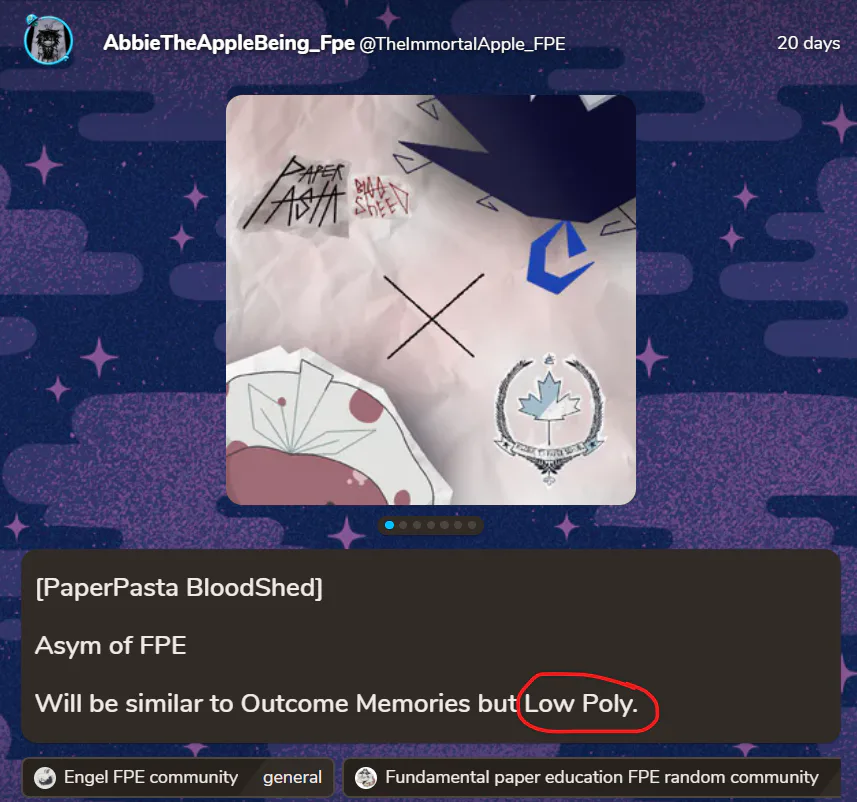
Task: Select the fourth carousel dot
Action: [x=431, y=525]
